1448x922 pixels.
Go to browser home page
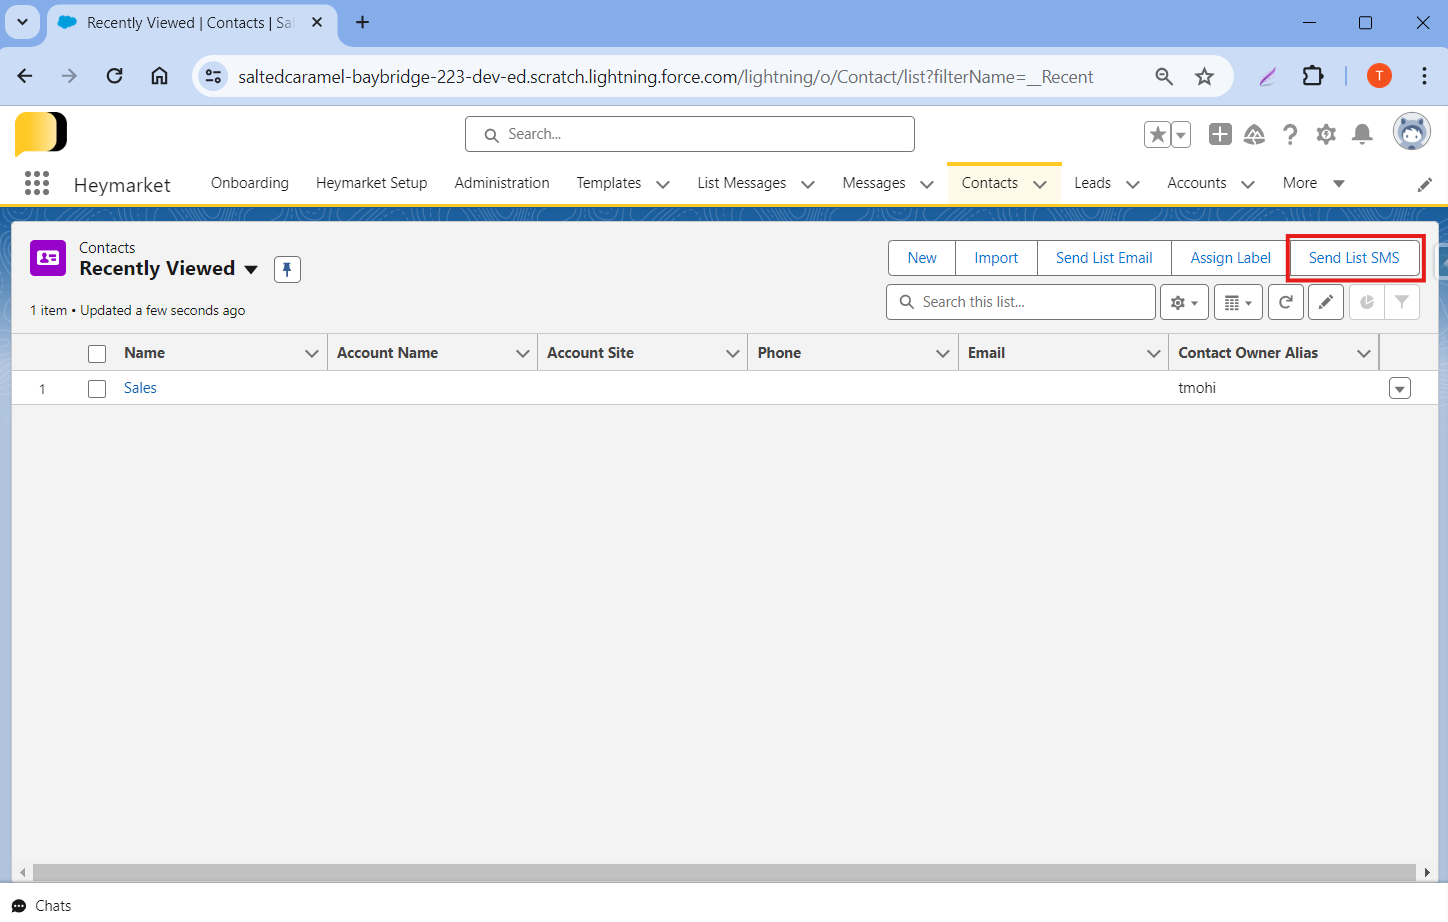159,76
